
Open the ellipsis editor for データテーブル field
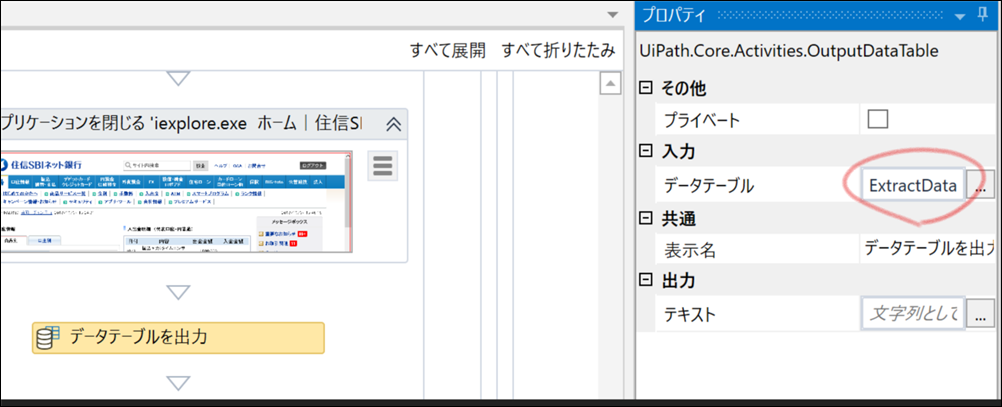click(980, 186)
